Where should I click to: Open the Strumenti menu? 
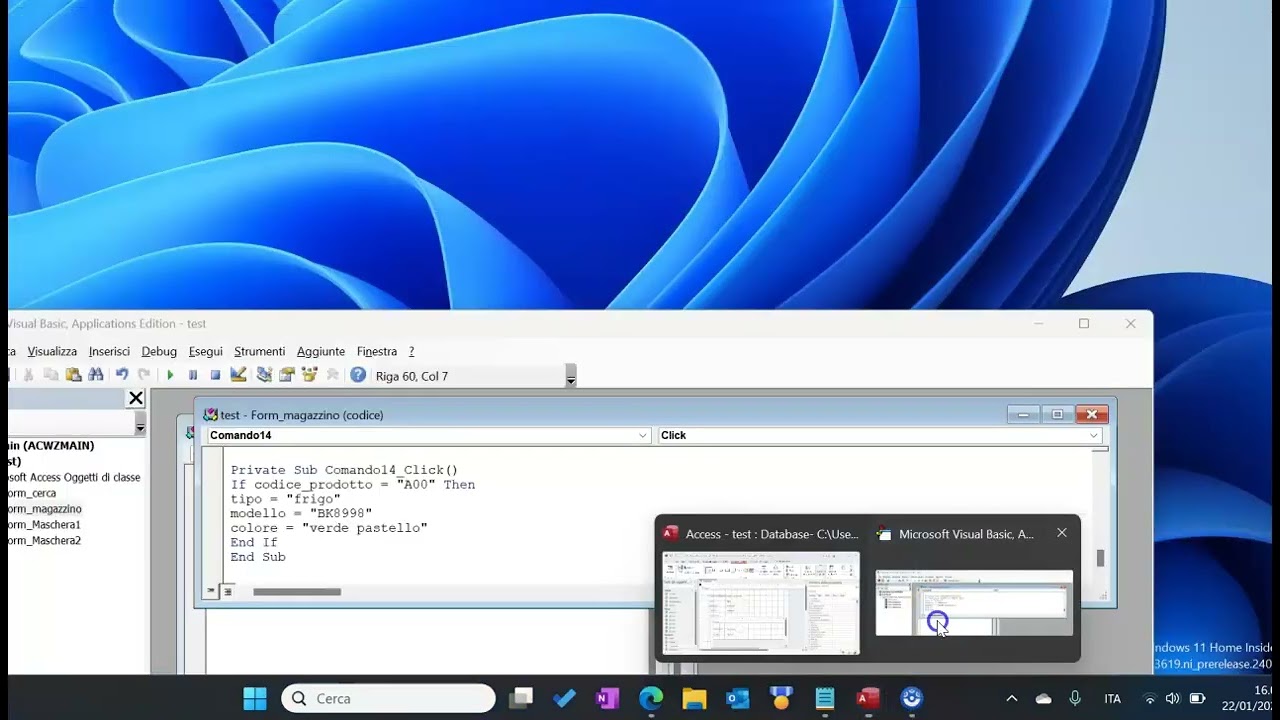(x=260, y=351)
